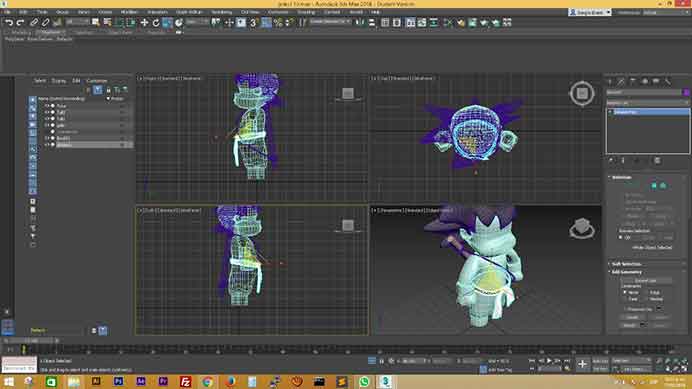692x389 pixels.
Task: Collapse the Edit Geometry rollout
Action: [x=626, y=272]
